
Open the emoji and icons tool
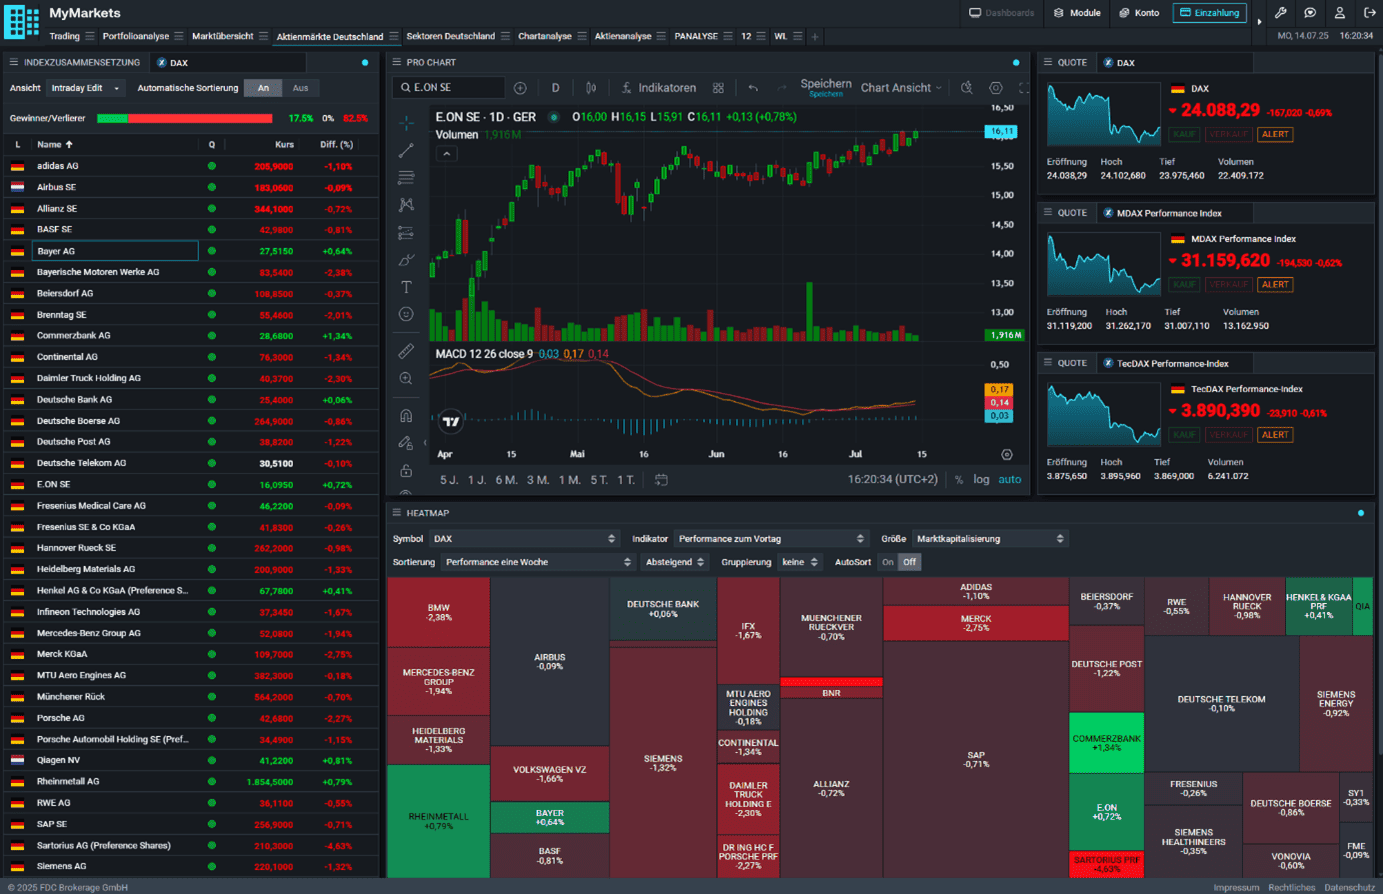(x=406, y=314)
